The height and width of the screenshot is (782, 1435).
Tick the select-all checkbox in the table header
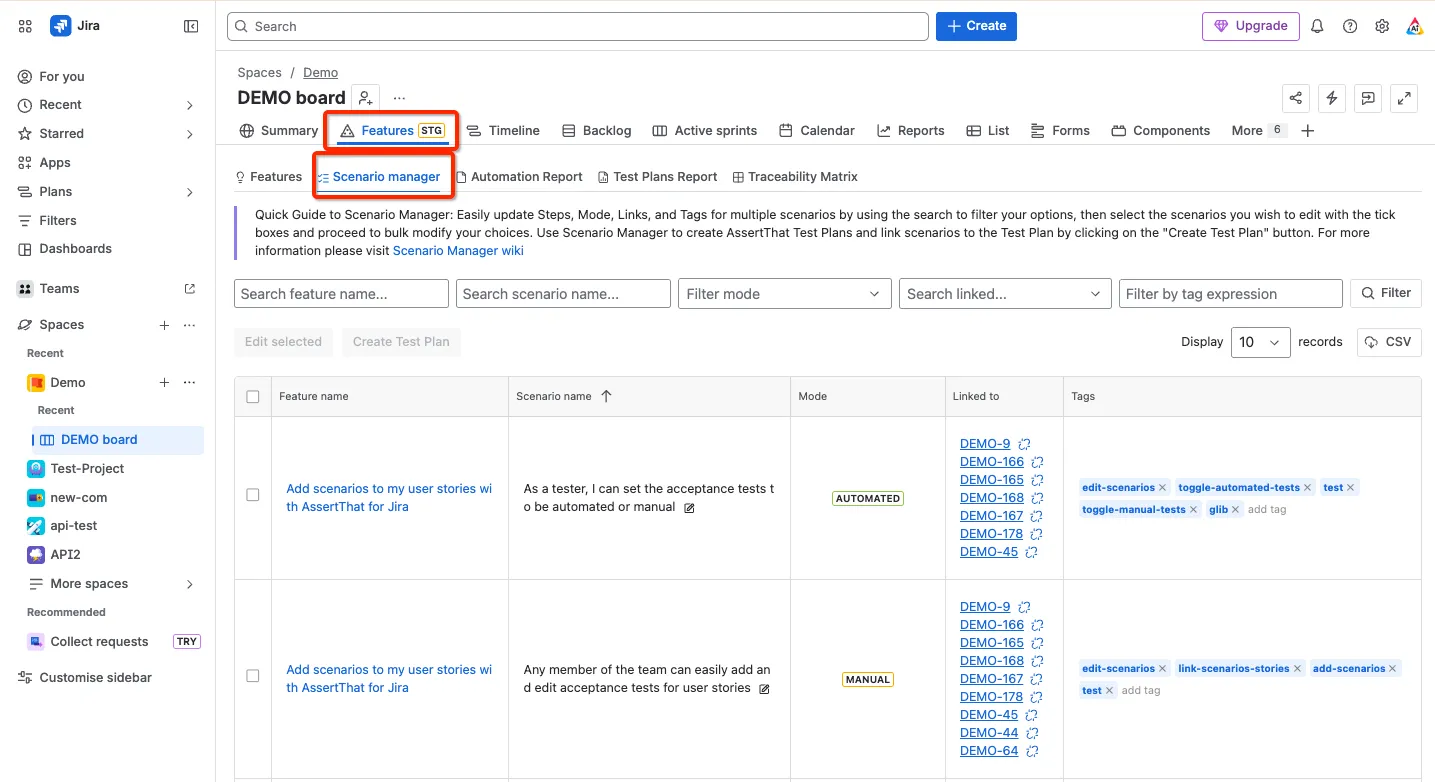click(x=253, y=397)
